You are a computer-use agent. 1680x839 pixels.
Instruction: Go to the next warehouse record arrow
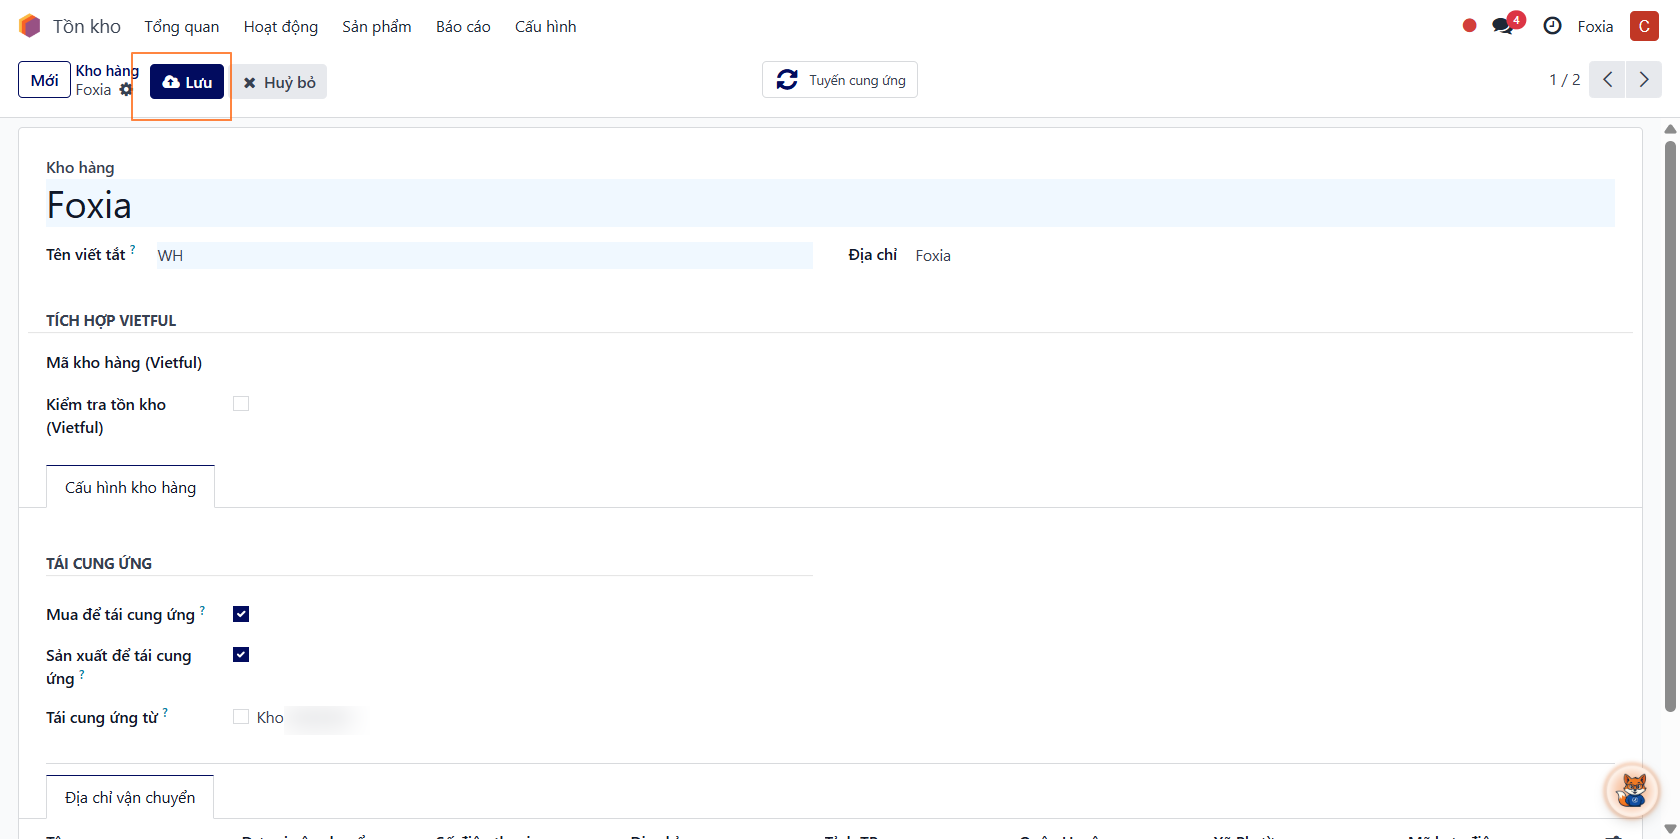tap(1644, 80)
